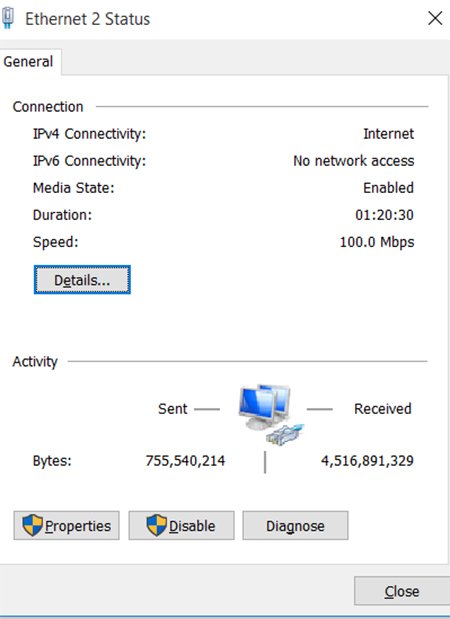This screenshot has height=619, width=450.
Task: Click the Ethernet adapter icon in the title bar
Action: coord(8,18)
